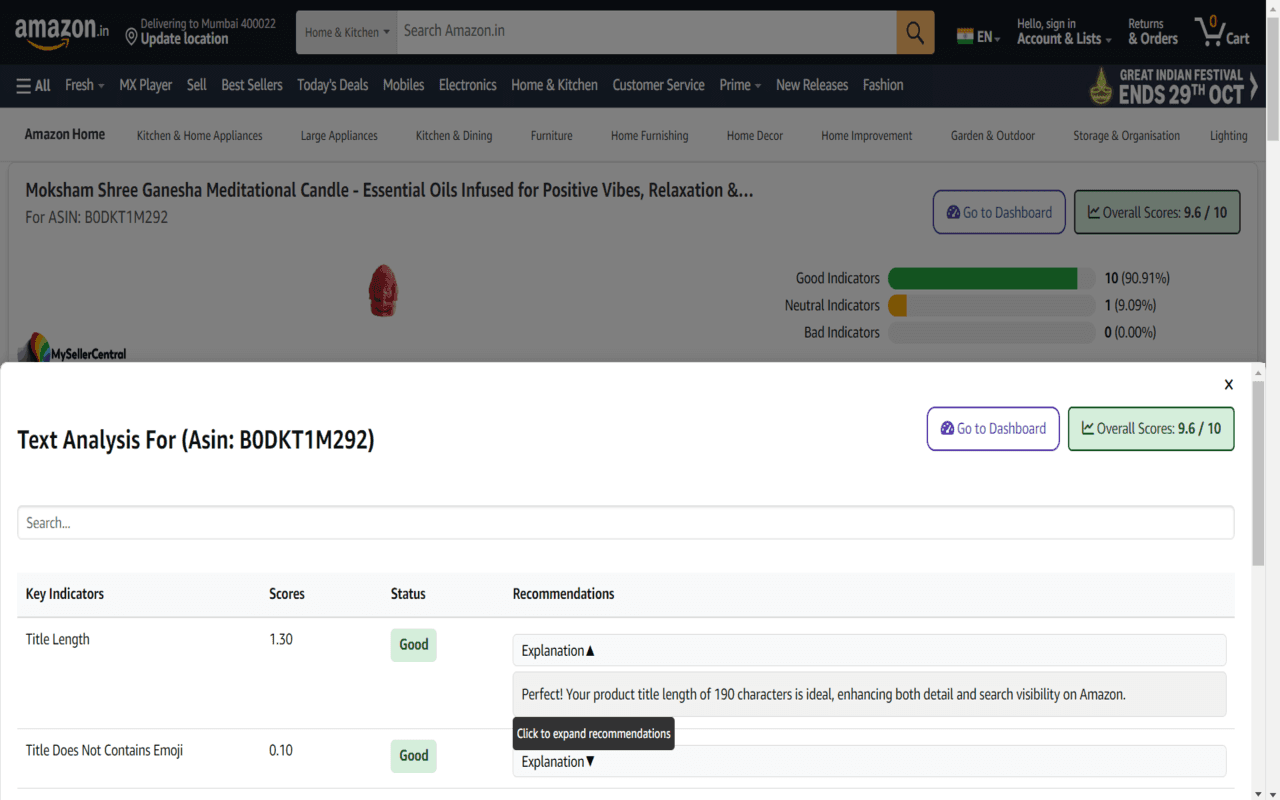Open New Releases nav link

click(812, 85)
